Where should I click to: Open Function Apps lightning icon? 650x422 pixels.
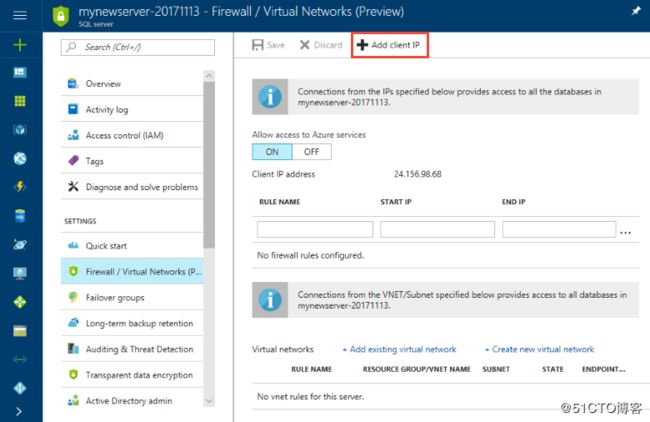[20, 187]
